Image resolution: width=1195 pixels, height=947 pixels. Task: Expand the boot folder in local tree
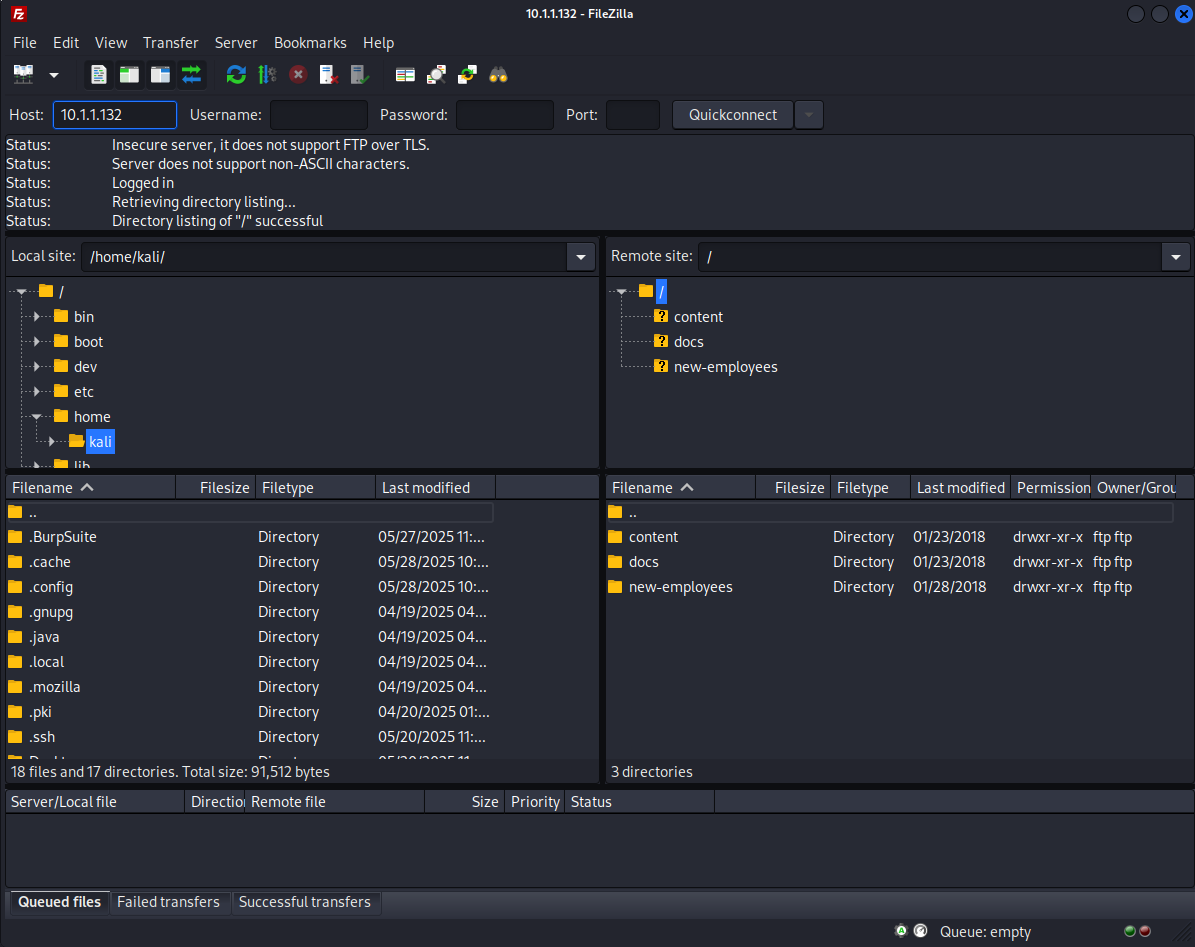pyautogui.click(x=37, y=342)
